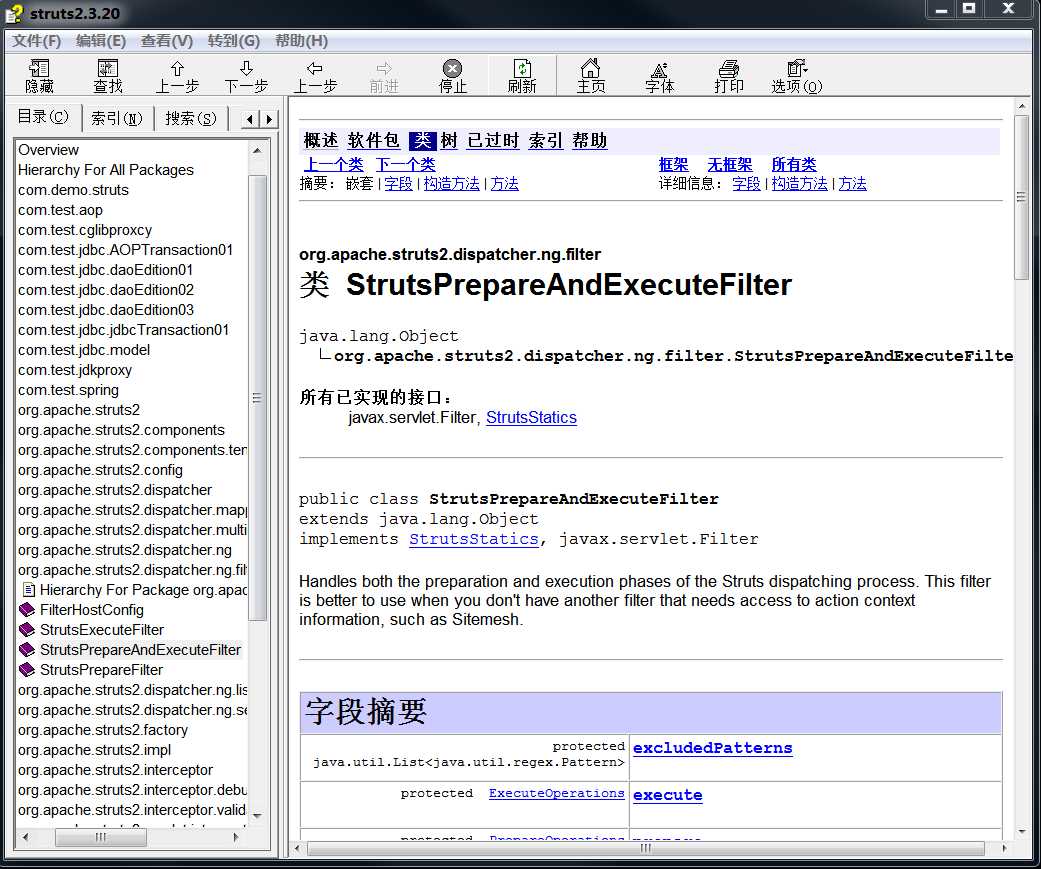Go to 下一个类 link
Image resolution: width=1041 pixels, height=869 pixels.
click(x=406, y=164)
